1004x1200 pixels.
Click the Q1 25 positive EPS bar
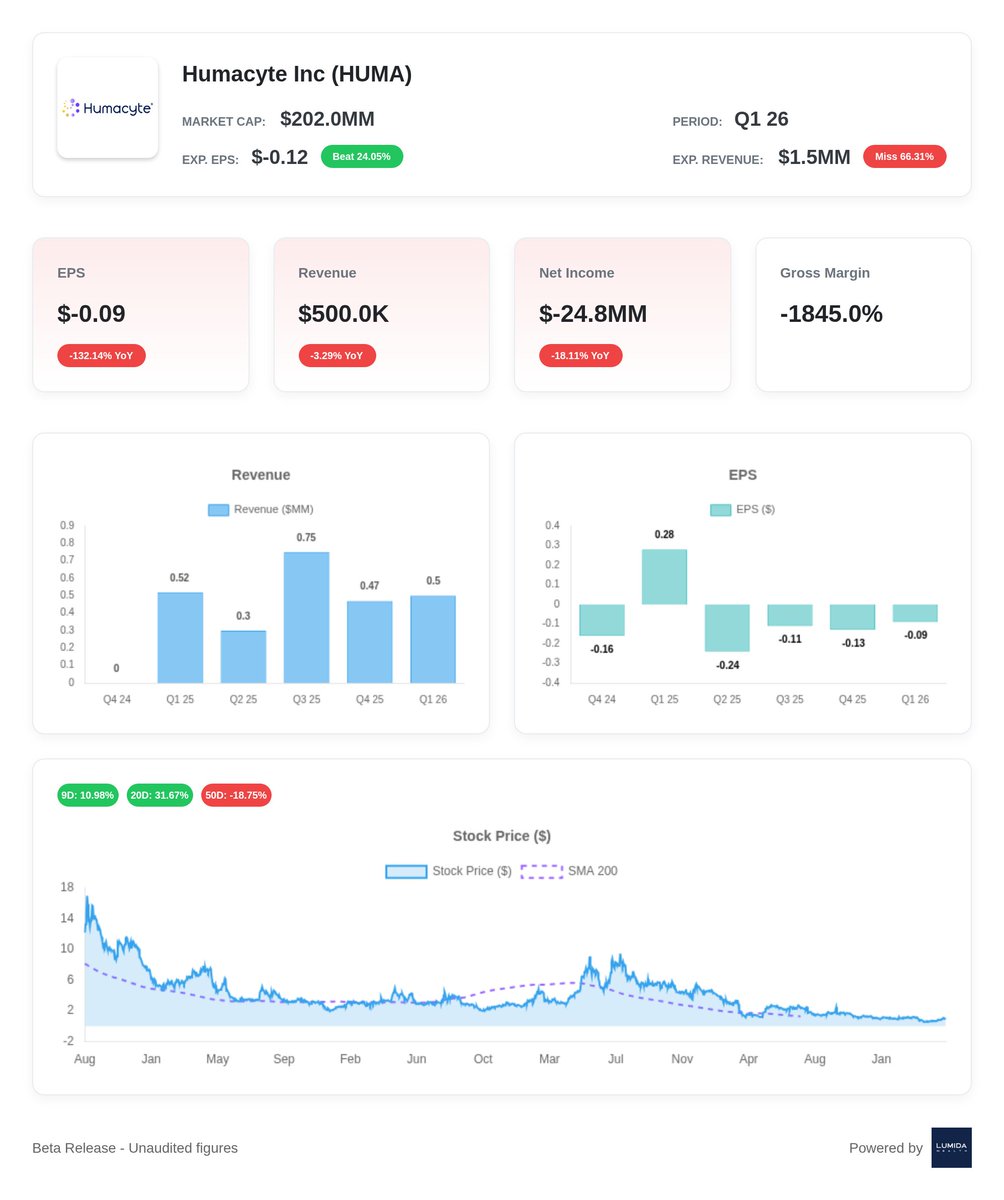pyautogui.click(x=665, y=577)
